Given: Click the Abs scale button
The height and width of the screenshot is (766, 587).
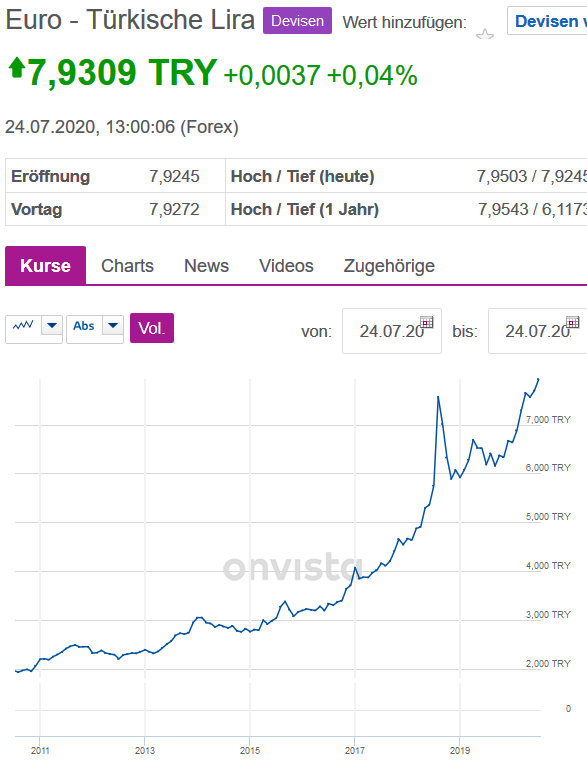Looking at the screenshot, I should pyautogui.click(x=84, y=326).
